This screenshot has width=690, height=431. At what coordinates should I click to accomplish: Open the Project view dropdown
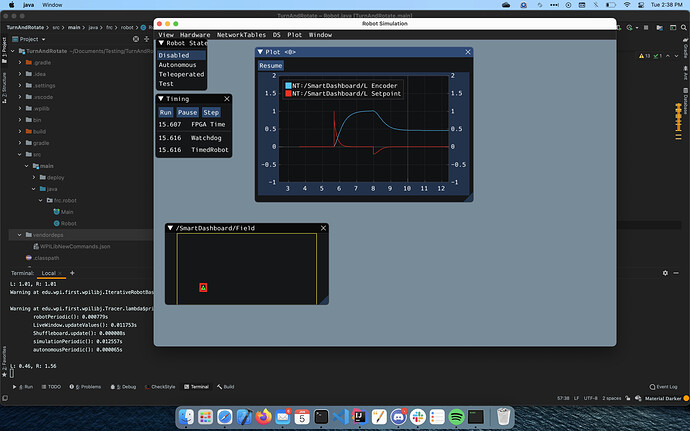point(29,39)
